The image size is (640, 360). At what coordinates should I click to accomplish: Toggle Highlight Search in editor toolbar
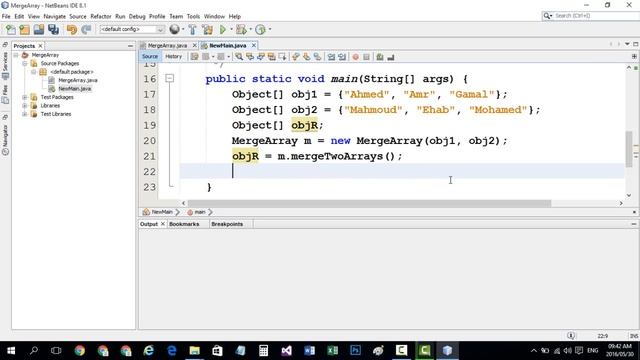(271, 57)
